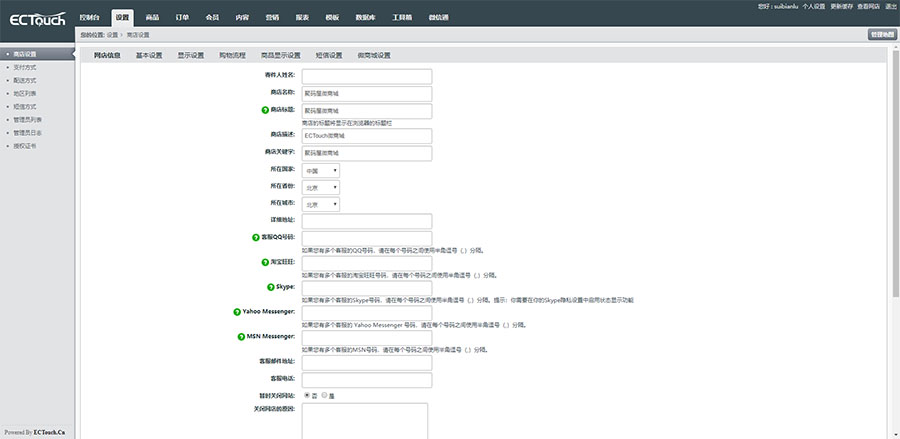Click the 退出 logout link
The image size is (900, 439).
point(890,6)
